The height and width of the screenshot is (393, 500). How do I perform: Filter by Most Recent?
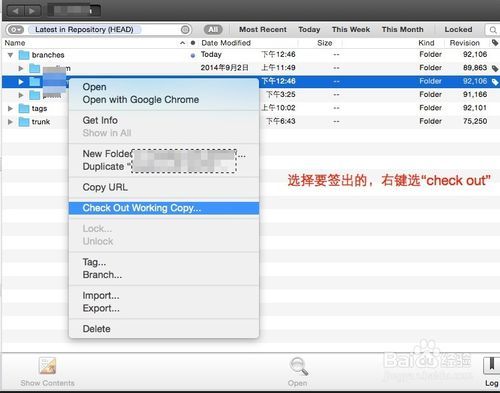coord(263,30)
